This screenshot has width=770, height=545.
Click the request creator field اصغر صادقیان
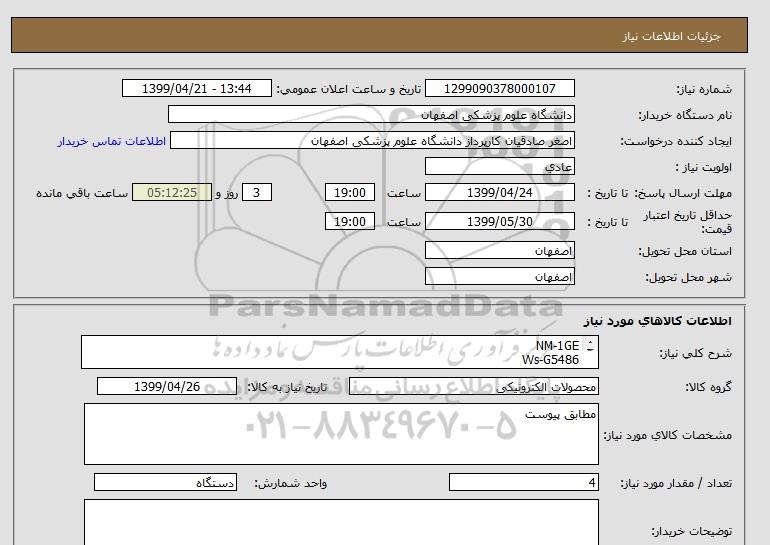(372, 141)
